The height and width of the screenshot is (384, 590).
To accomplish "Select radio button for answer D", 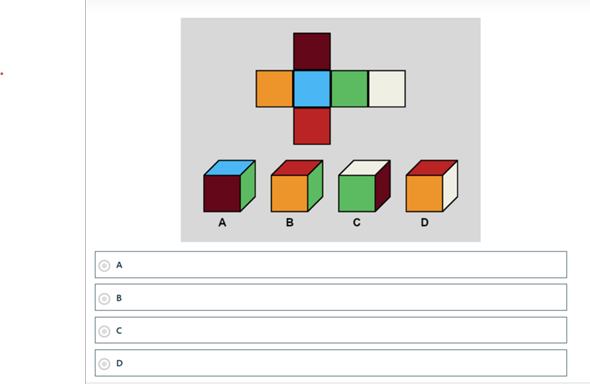I will coord(104,364).
